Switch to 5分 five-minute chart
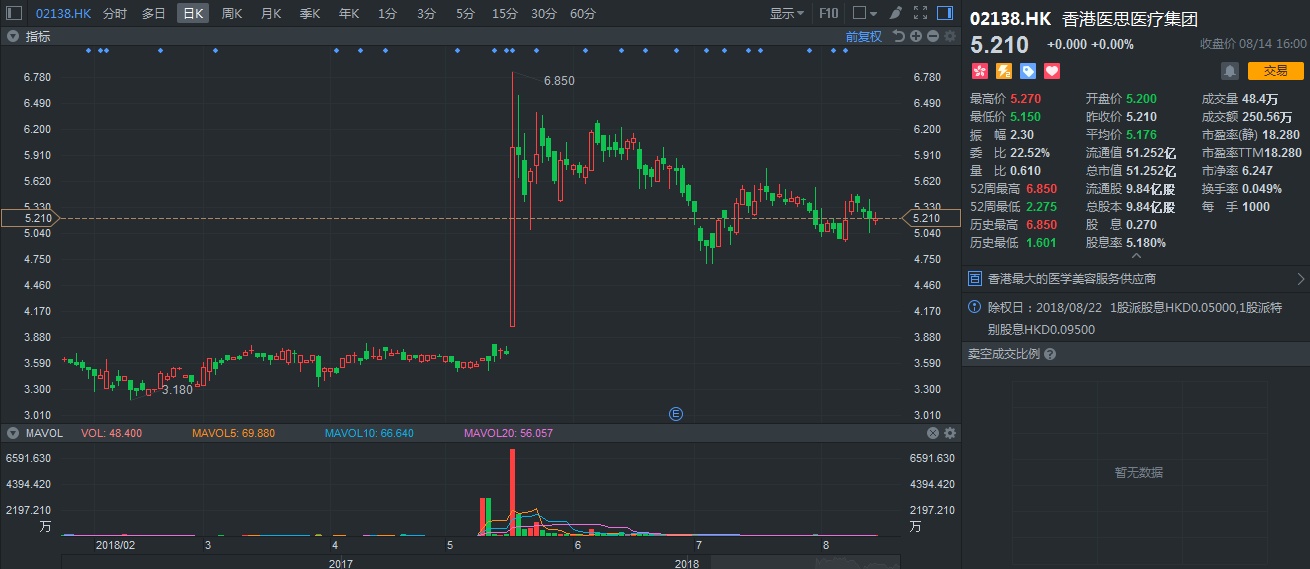Image resolution: width=1310 pixels, height=569 pixels. point(465,14)
